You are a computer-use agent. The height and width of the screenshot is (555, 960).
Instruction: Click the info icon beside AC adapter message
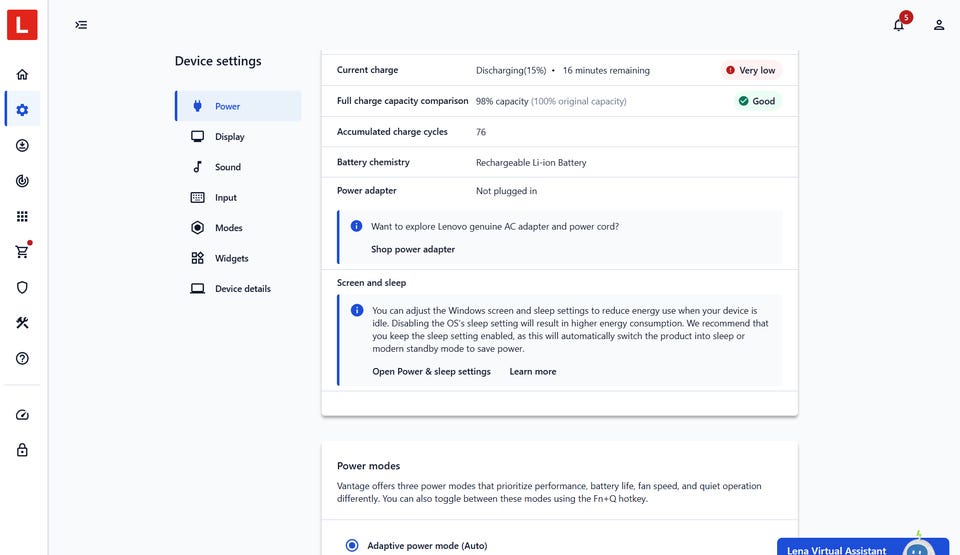click(356, 226)
